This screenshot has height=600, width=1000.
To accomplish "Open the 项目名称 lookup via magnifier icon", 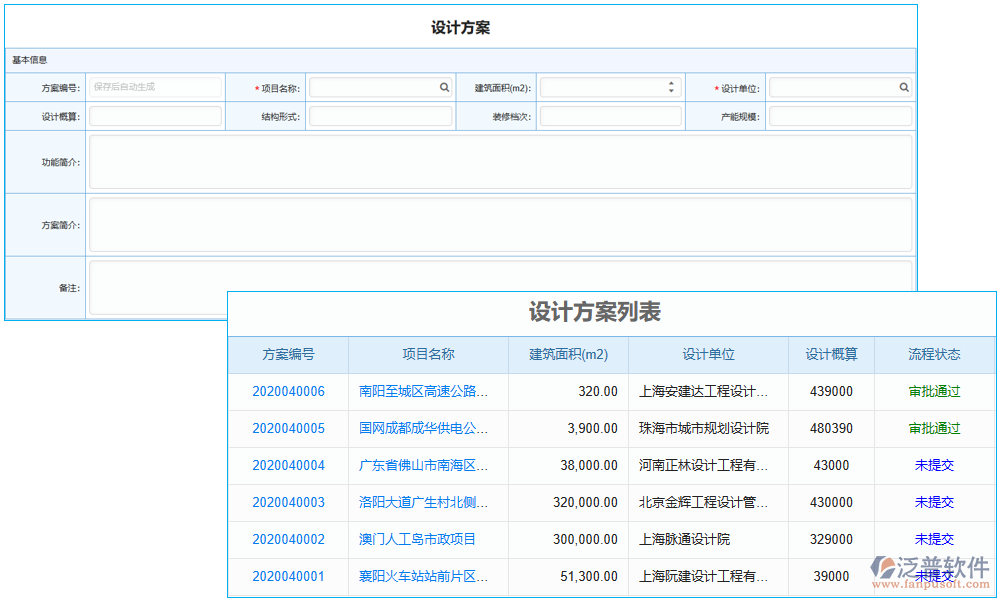I will [x=444, y=87].
